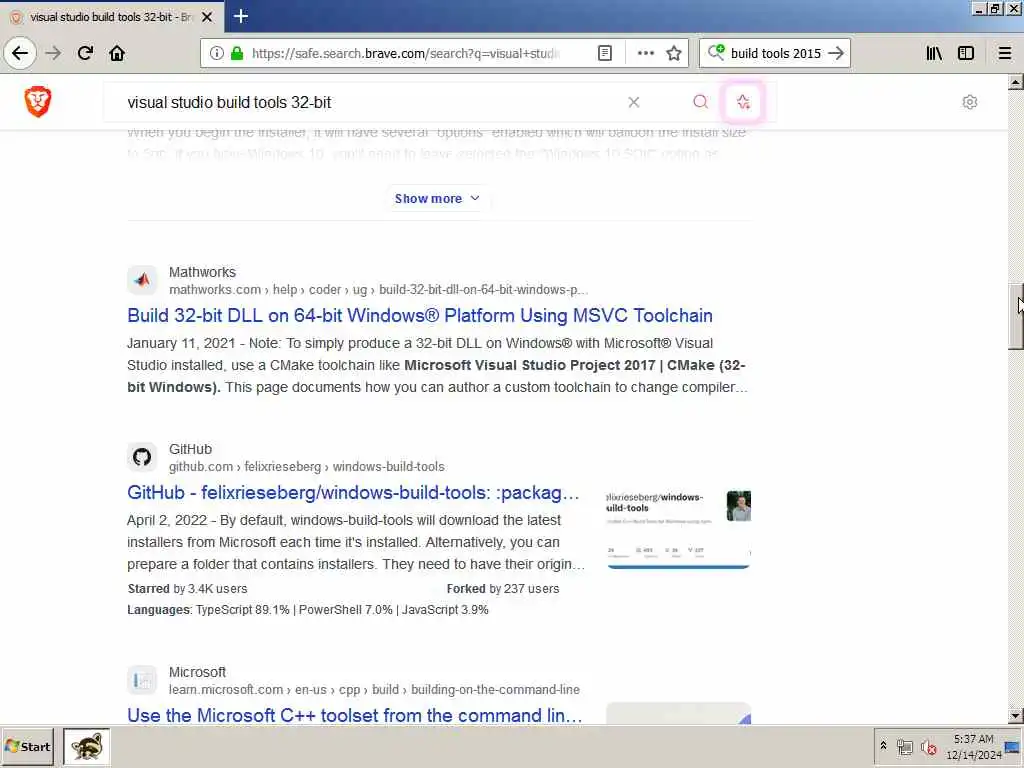1024x768 pixels.
Task: Click the Brave lion logo
Action: (x=38, y=101)
